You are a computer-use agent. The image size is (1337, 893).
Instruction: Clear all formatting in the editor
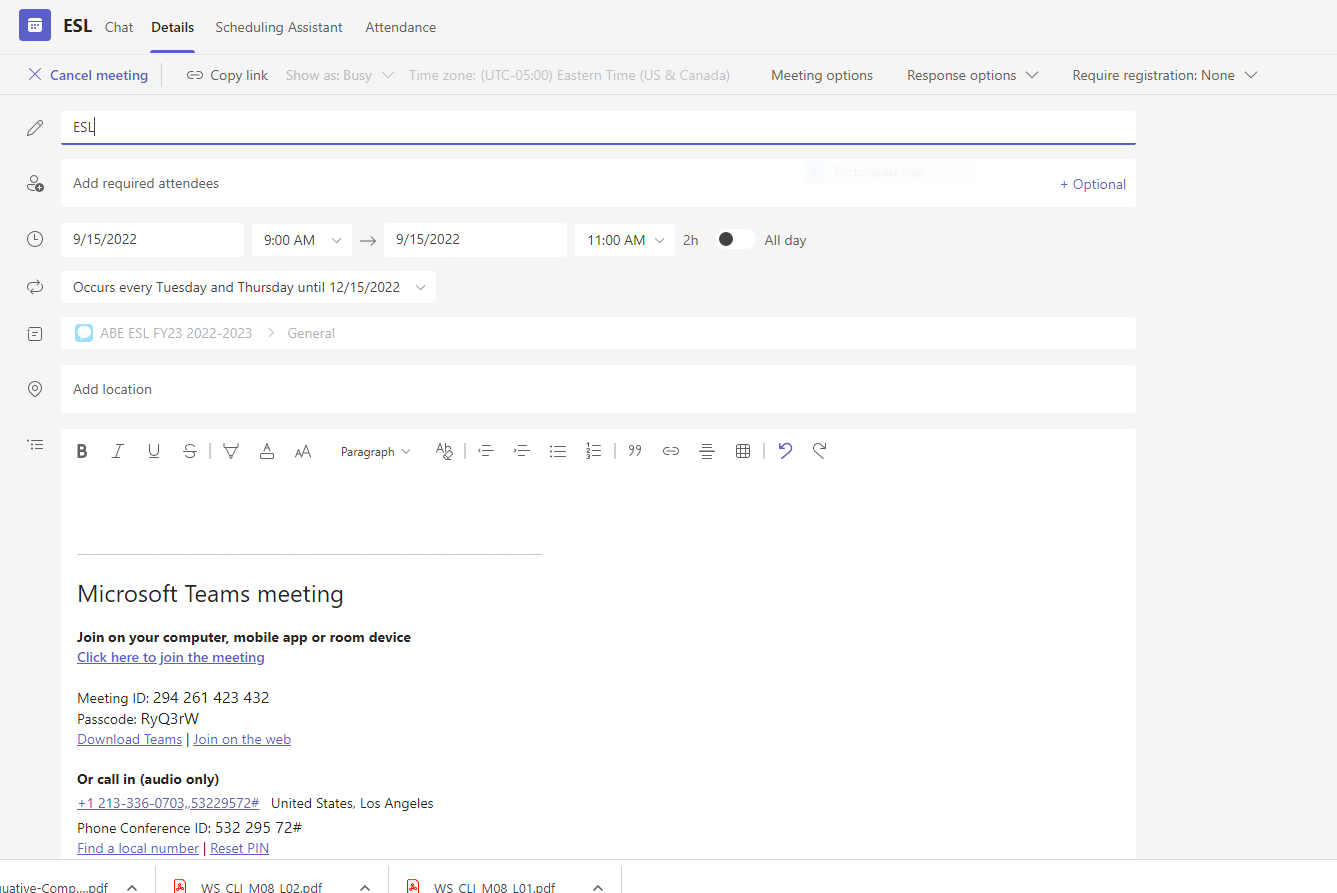coord(444,452)
